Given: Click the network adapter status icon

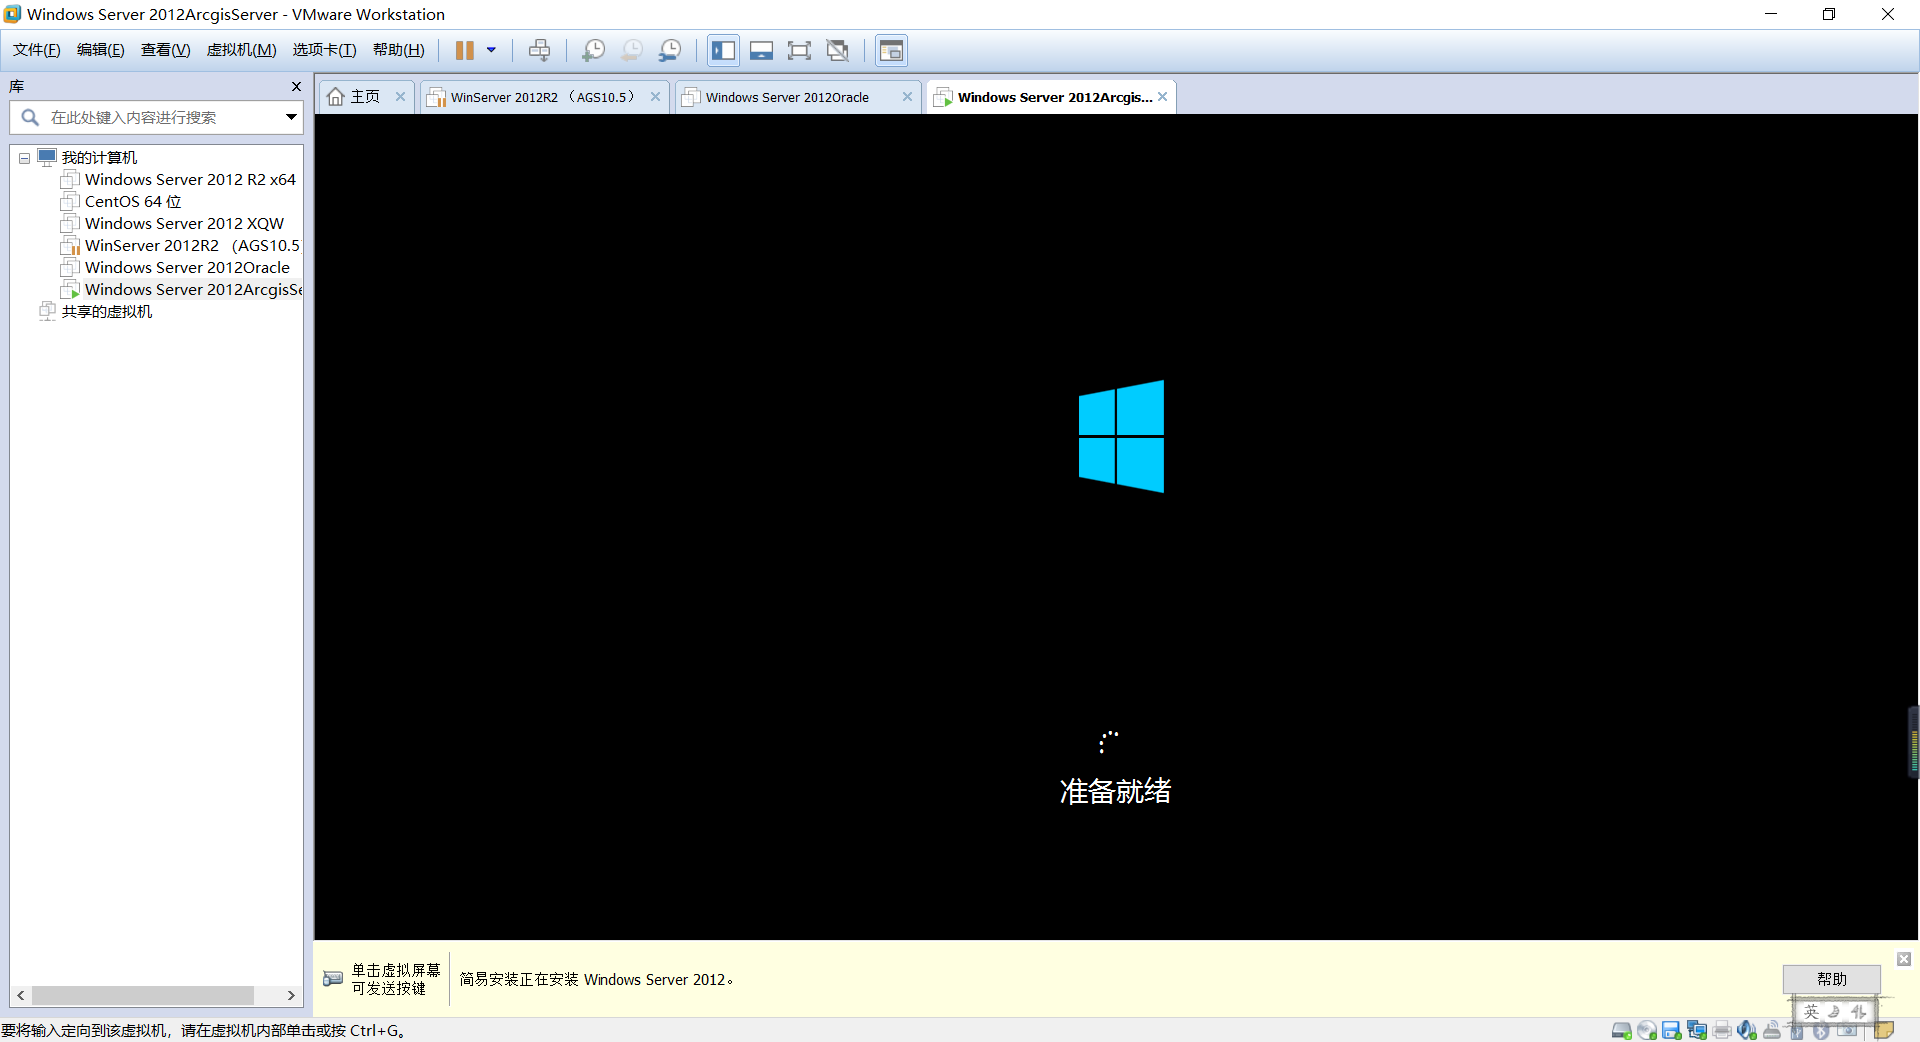Looking at the screenshot, I should [1697, 1030].
